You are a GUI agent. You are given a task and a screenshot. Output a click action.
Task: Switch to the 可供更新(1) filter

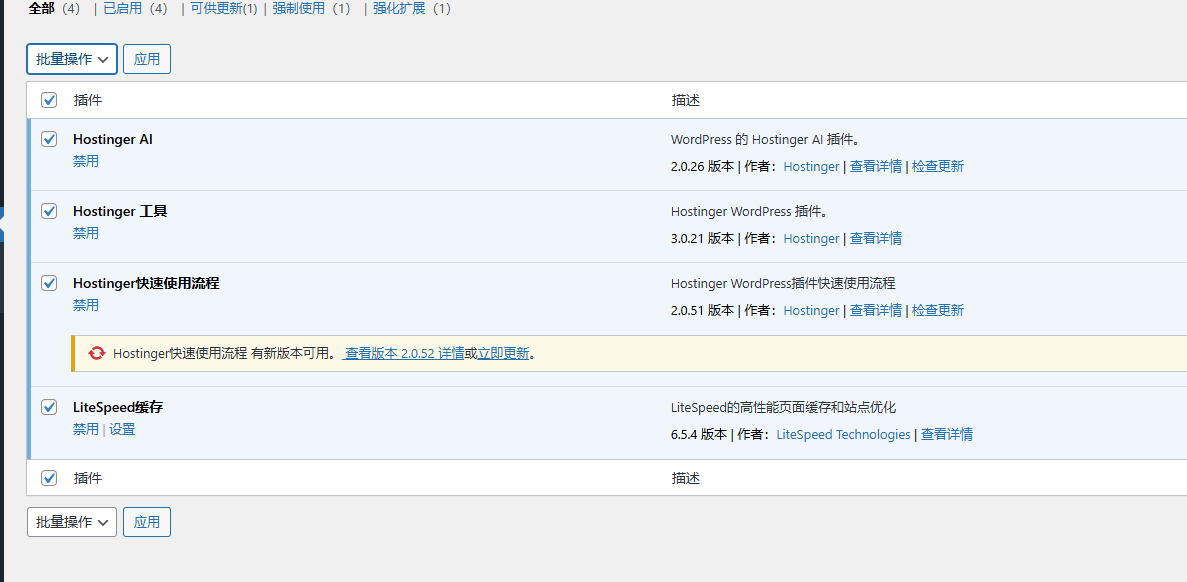pyautogui.click(x=224, y=9)
